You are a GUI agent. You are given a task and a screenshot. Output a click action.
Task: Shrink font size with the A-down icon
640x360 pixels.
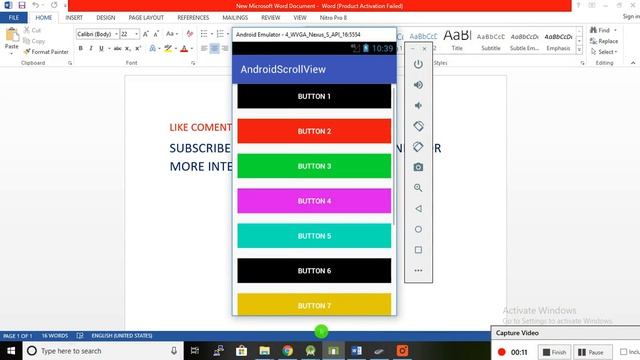(x=156, y=34)
